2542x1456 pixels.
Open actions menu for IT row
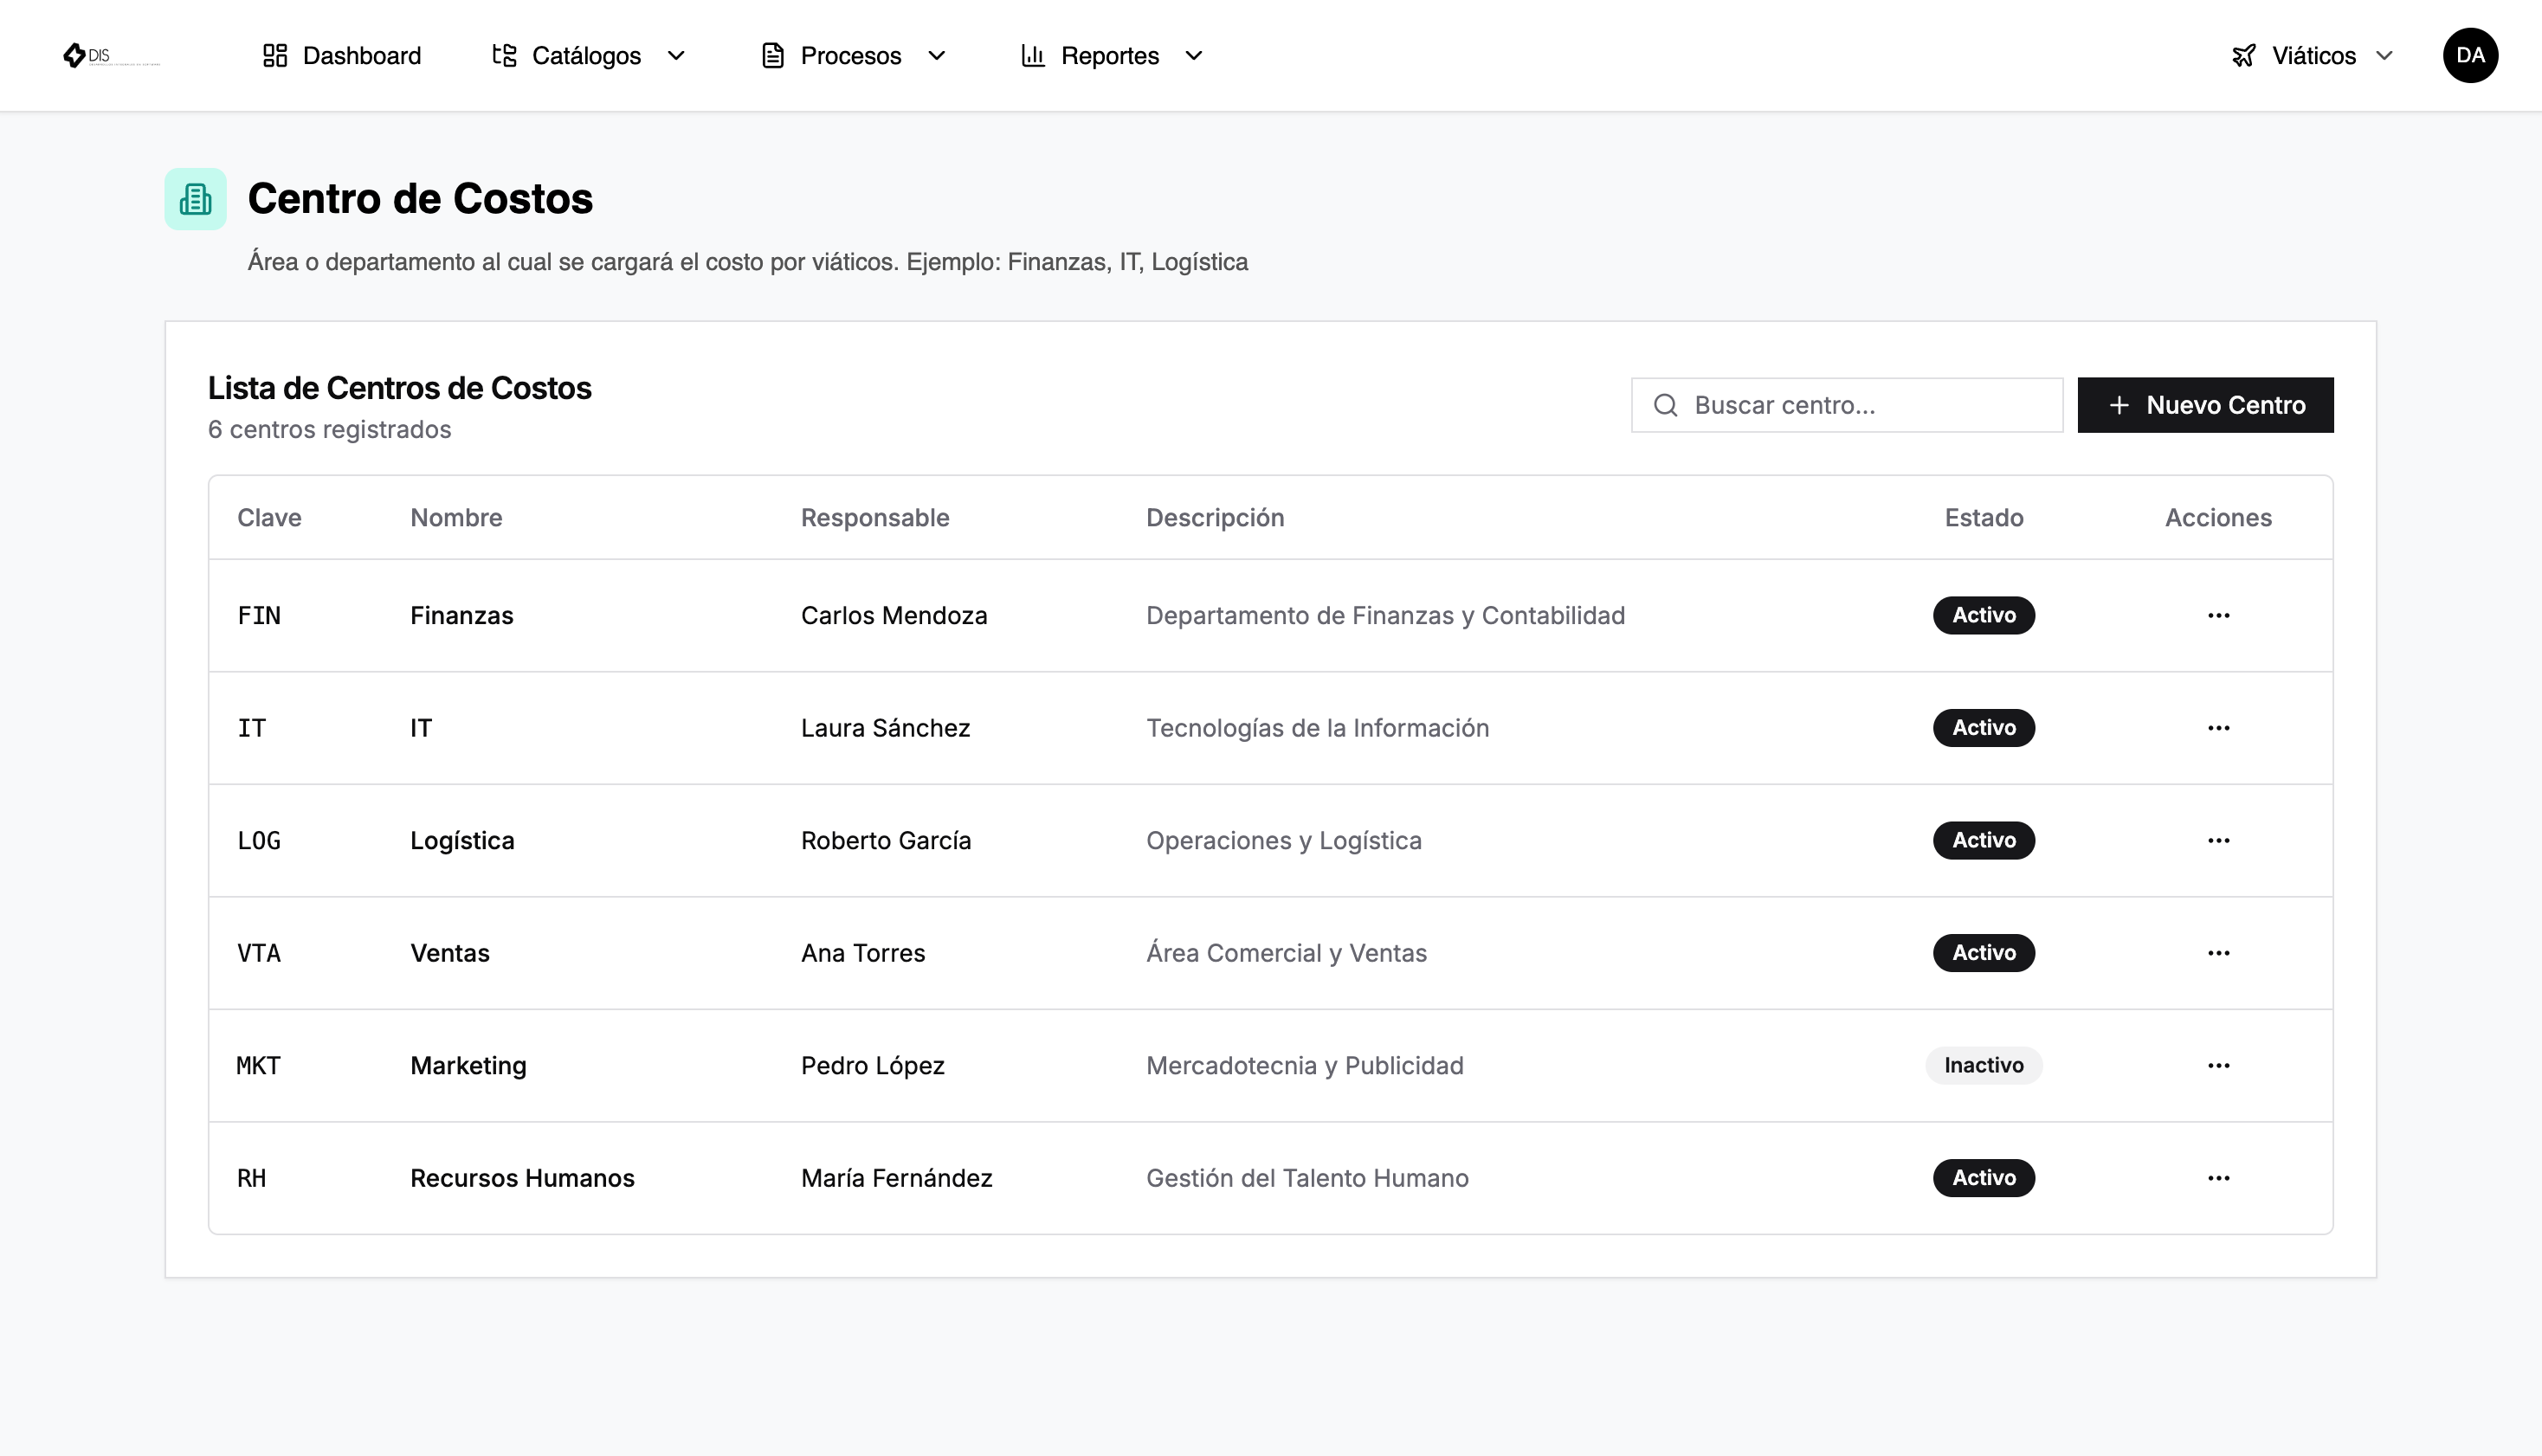pos(2218,728)
